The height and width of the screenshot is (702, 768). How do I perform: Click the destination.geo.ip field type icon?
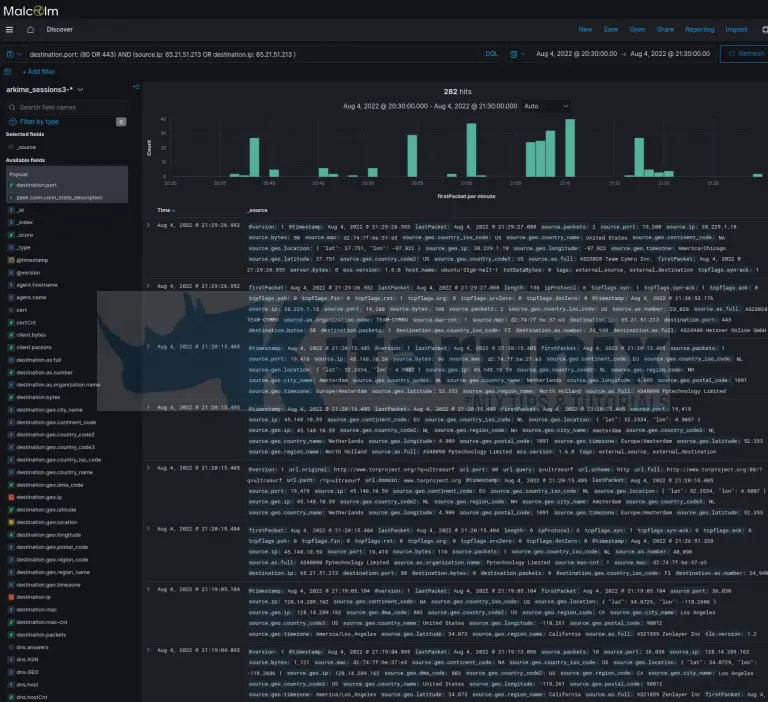point(10,497)
